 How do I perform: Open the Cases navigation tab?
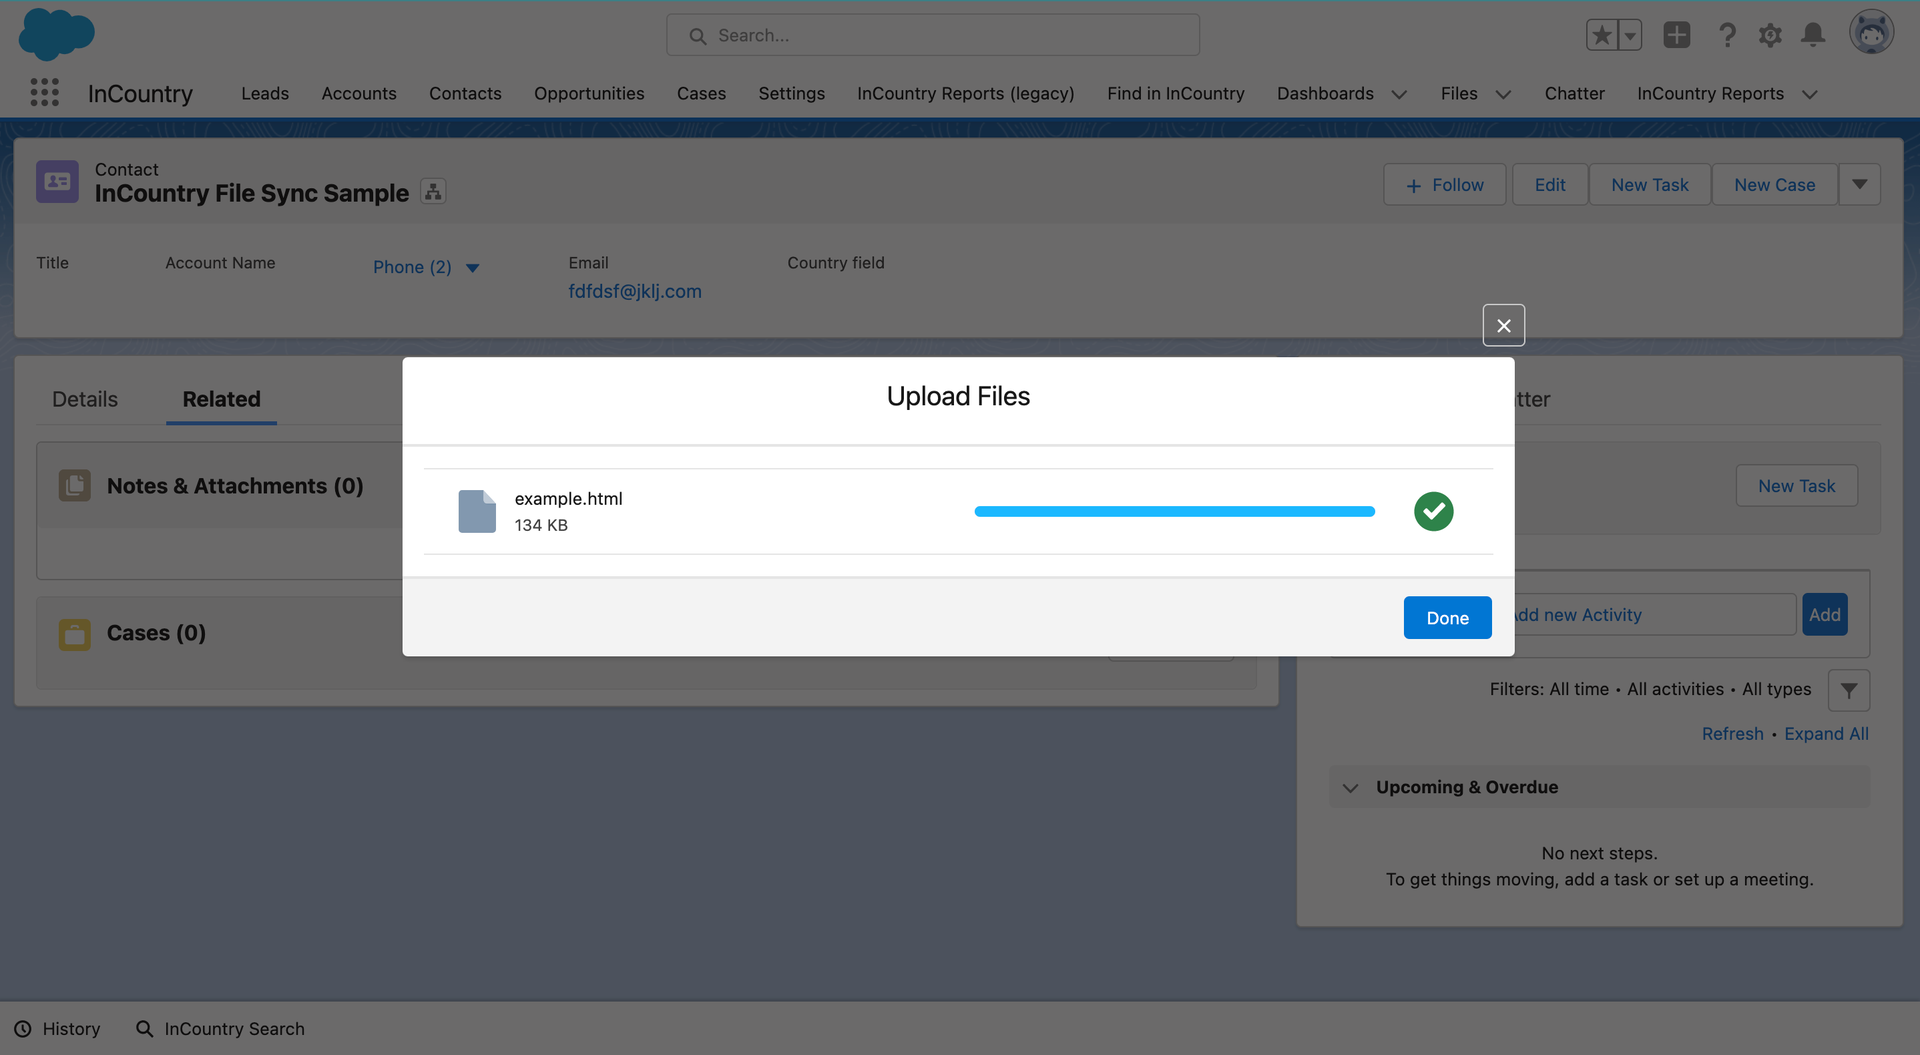coord(701,93)
